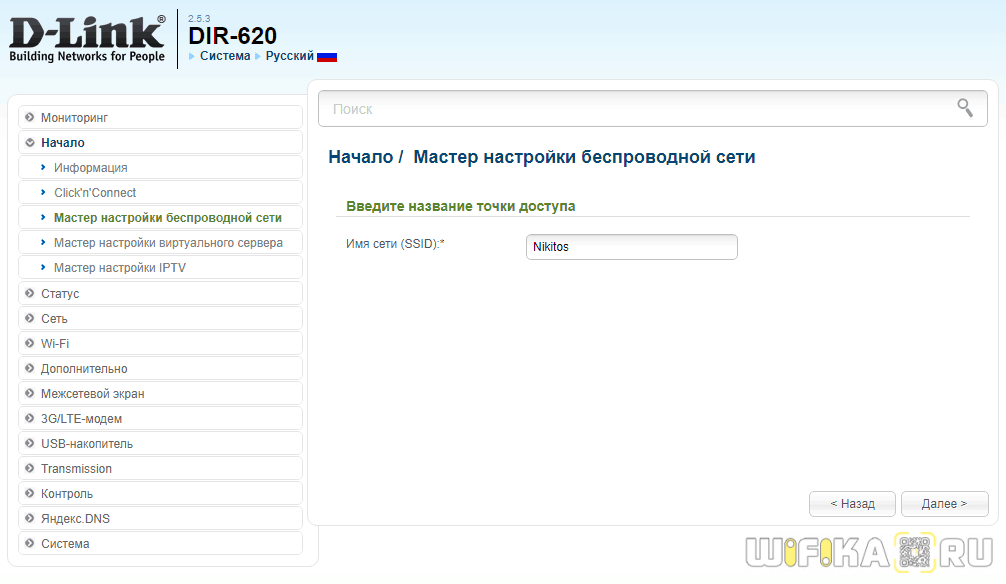
Task: Expand the Статус section arrow
Action: tap(30, 293)
